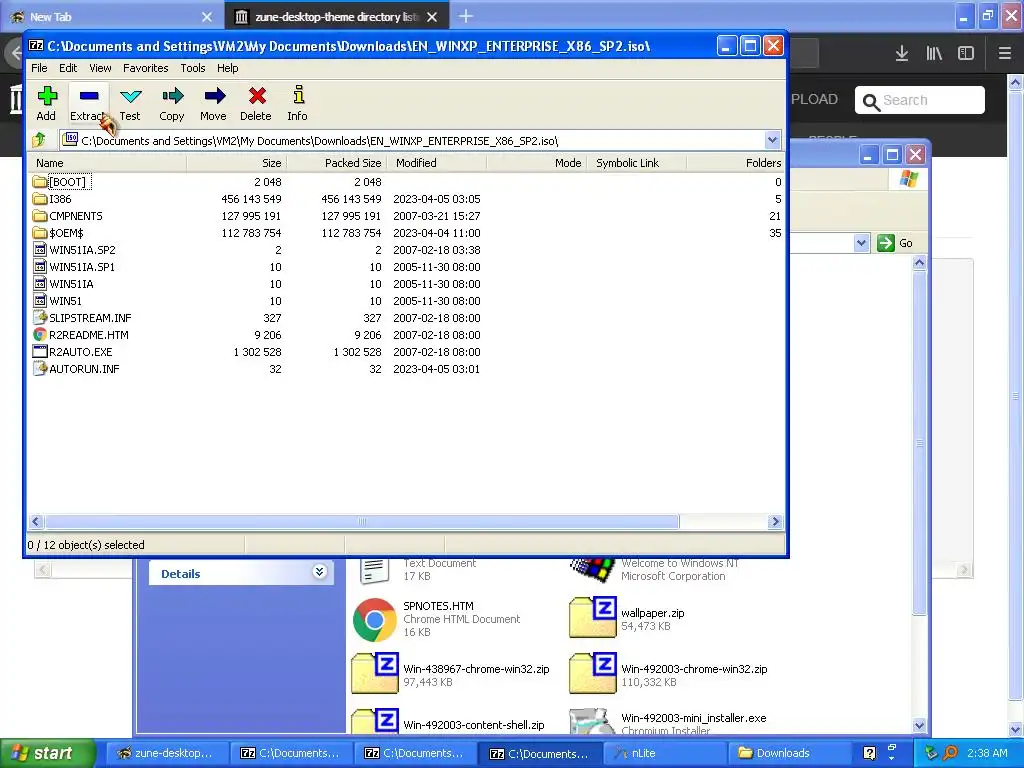The width and height of the screenshot is (1024, 768).
Task: Click the Delete toolbar icon
Action: (x=257, y=96)
